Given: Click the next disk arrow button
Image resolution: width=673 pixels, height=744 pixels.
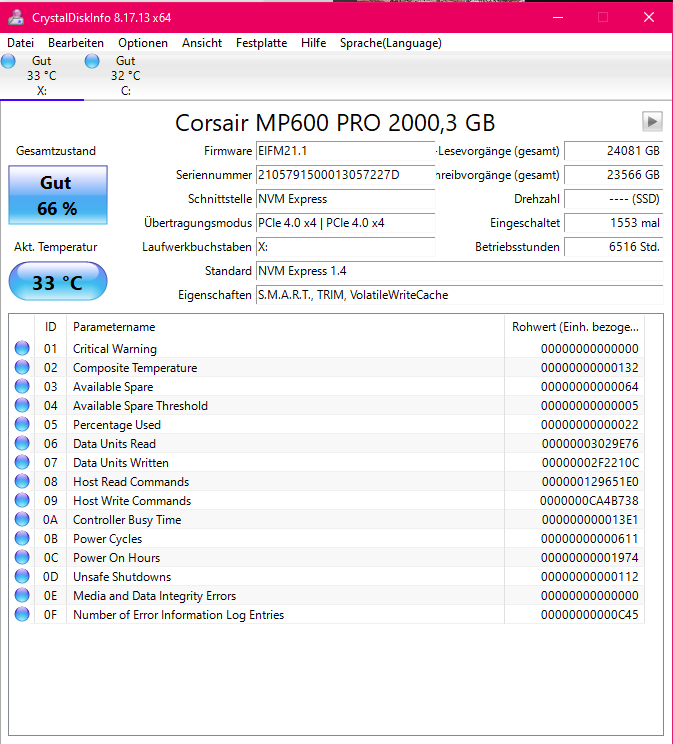Looking at the screenshot, I should (x=652, y=122).
